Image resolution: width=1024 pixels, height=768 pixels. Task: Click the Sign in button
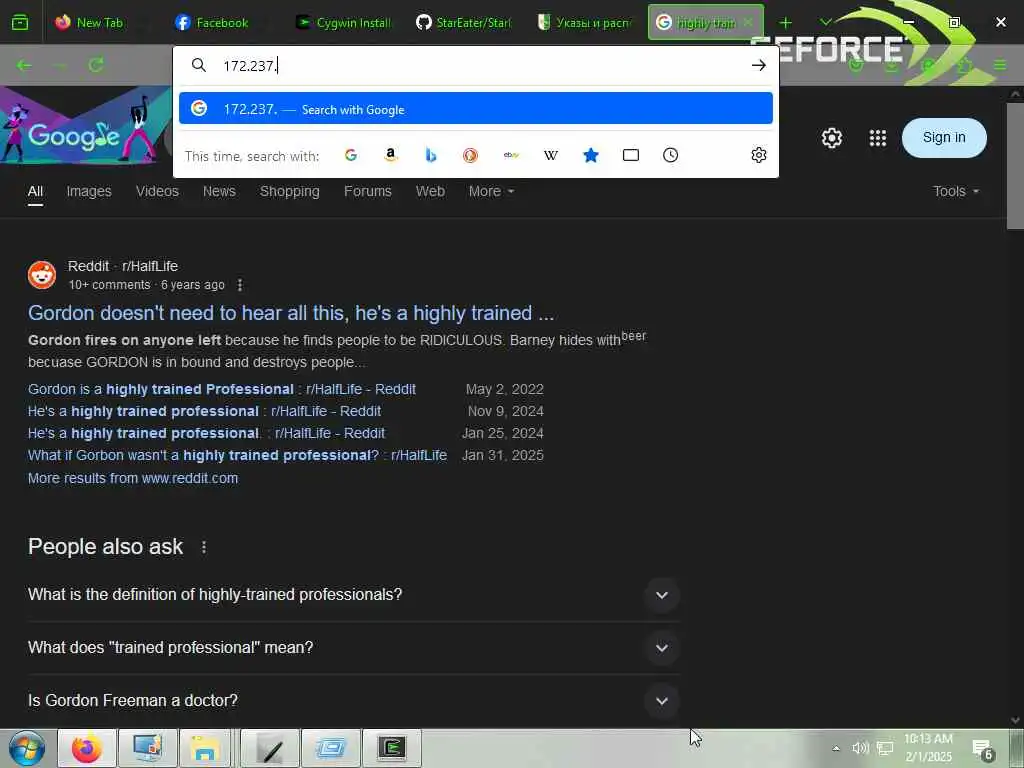tap(944, 138)
